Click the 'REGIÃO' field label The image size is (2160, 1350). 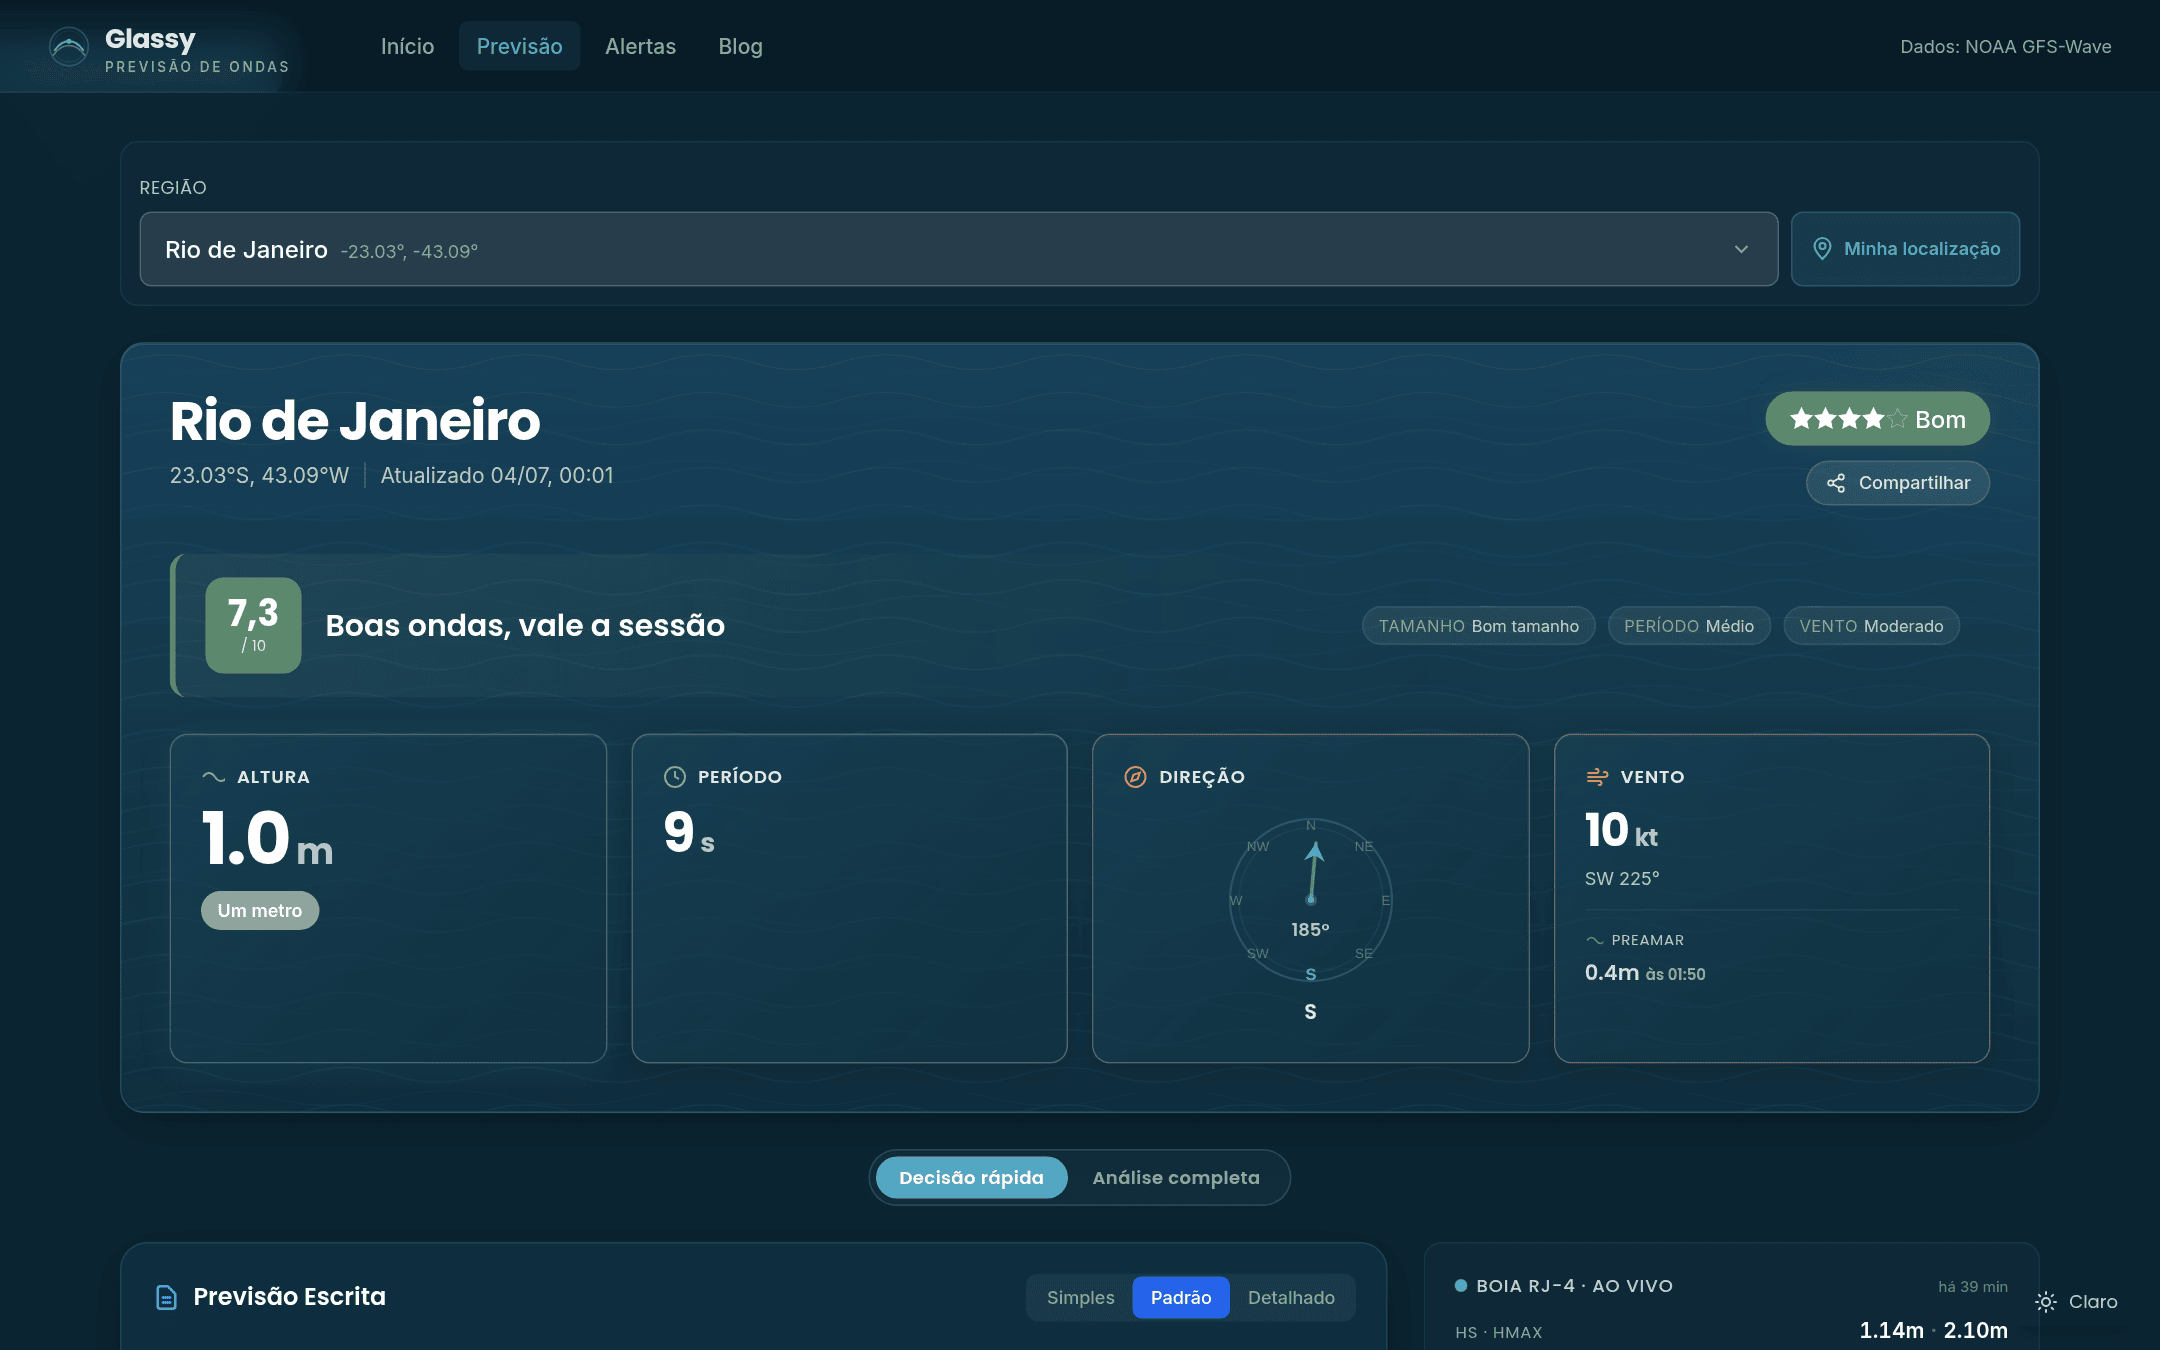[173, 188]
